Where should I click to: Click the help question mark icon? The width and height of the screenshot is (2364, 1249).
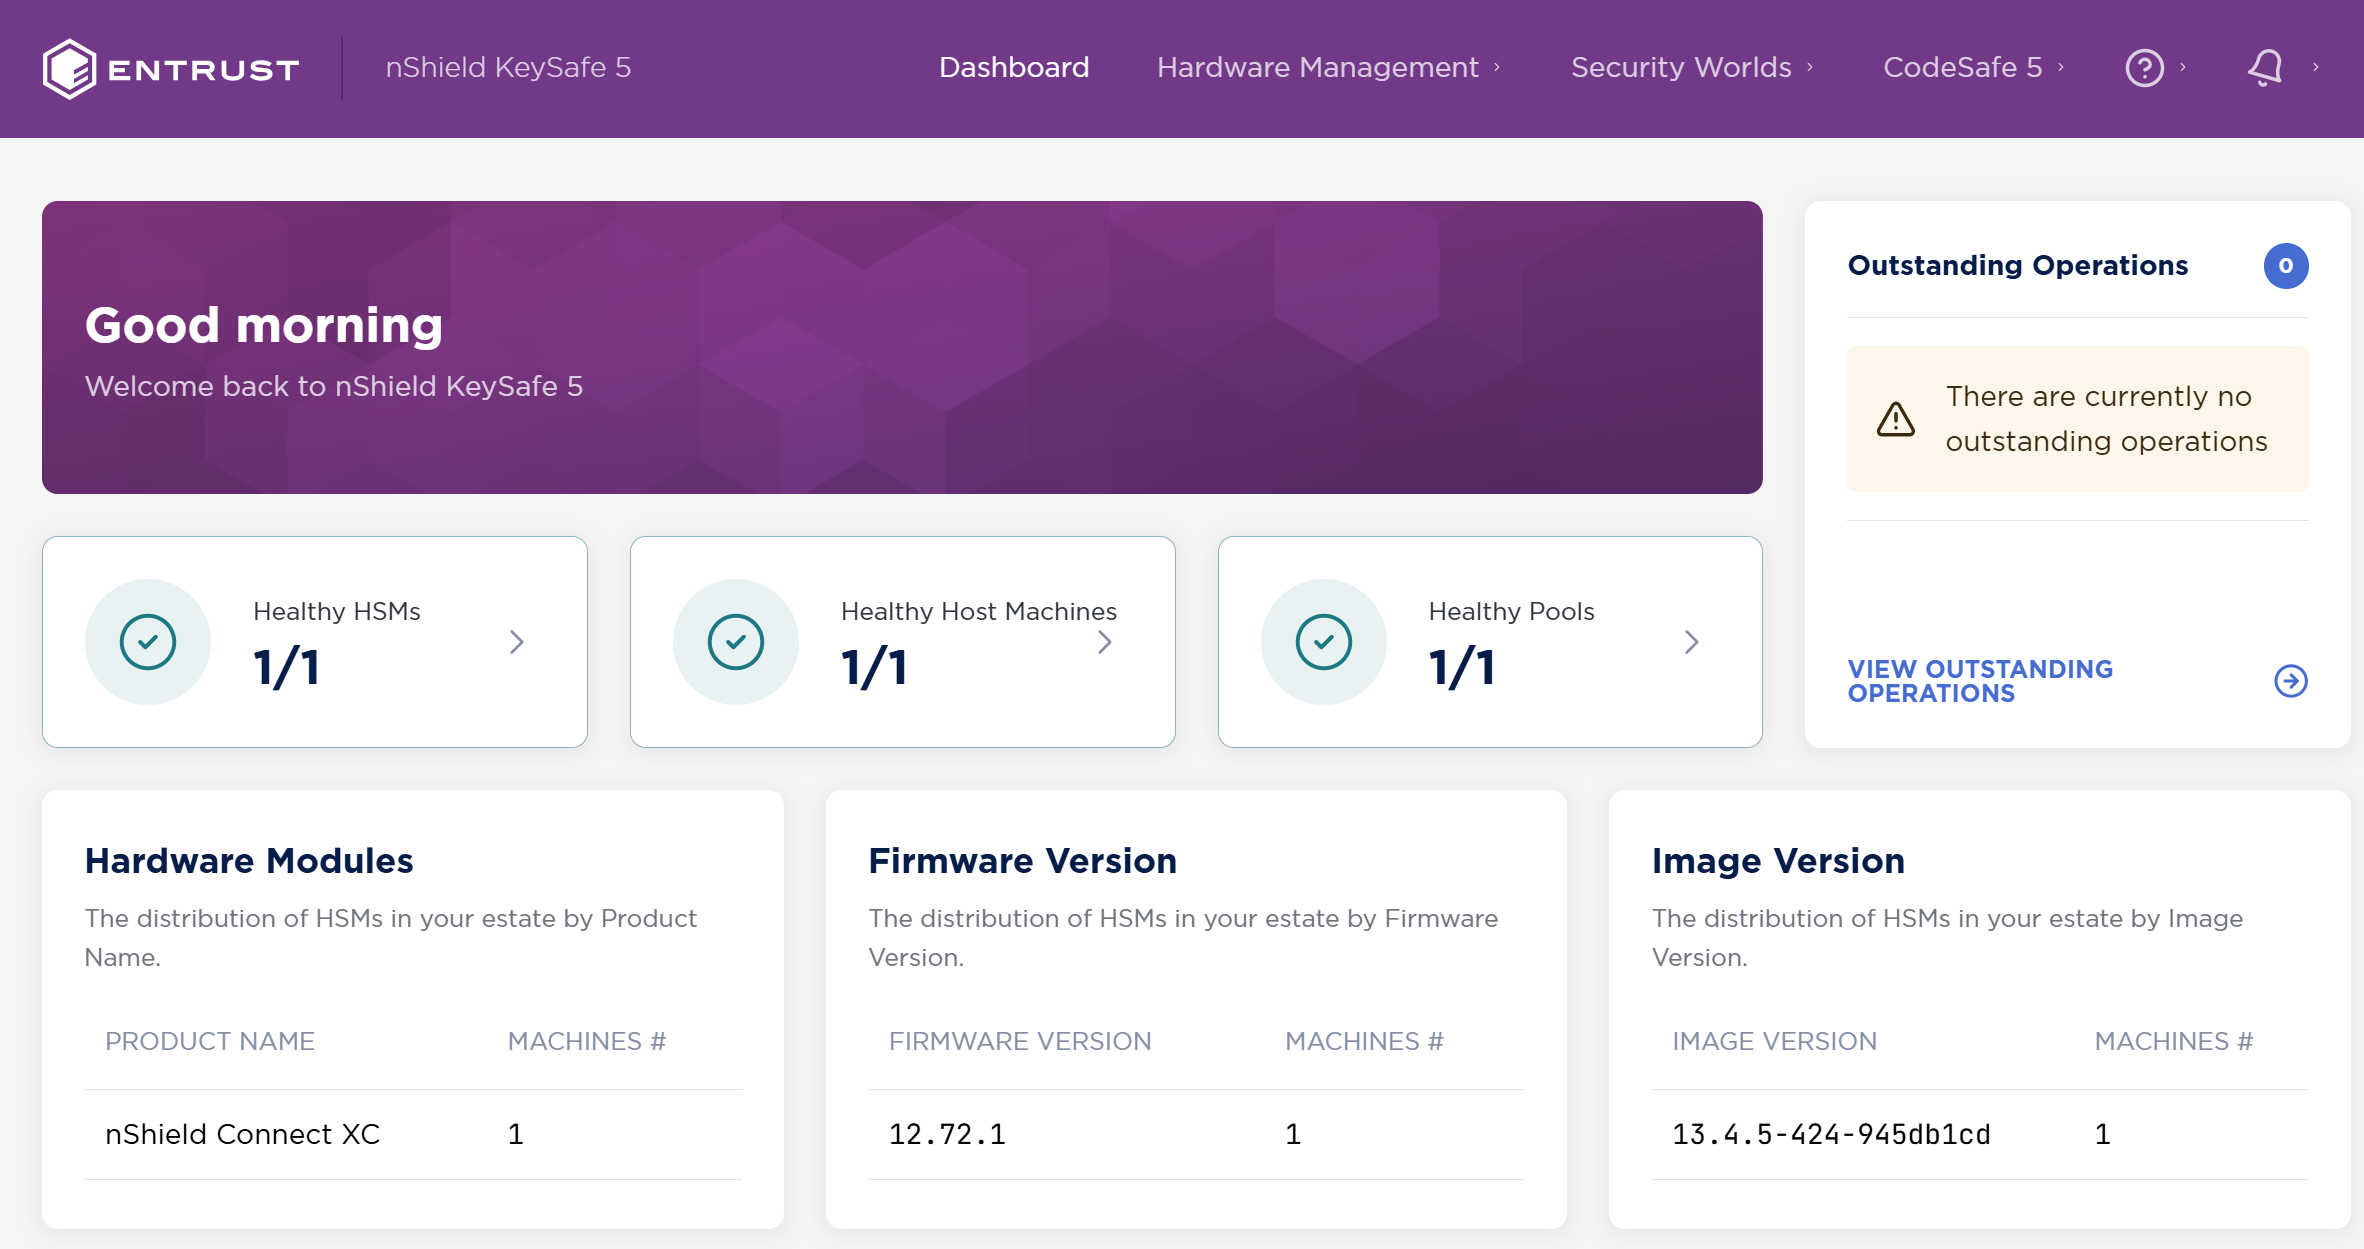click(x=2144, y=69)
